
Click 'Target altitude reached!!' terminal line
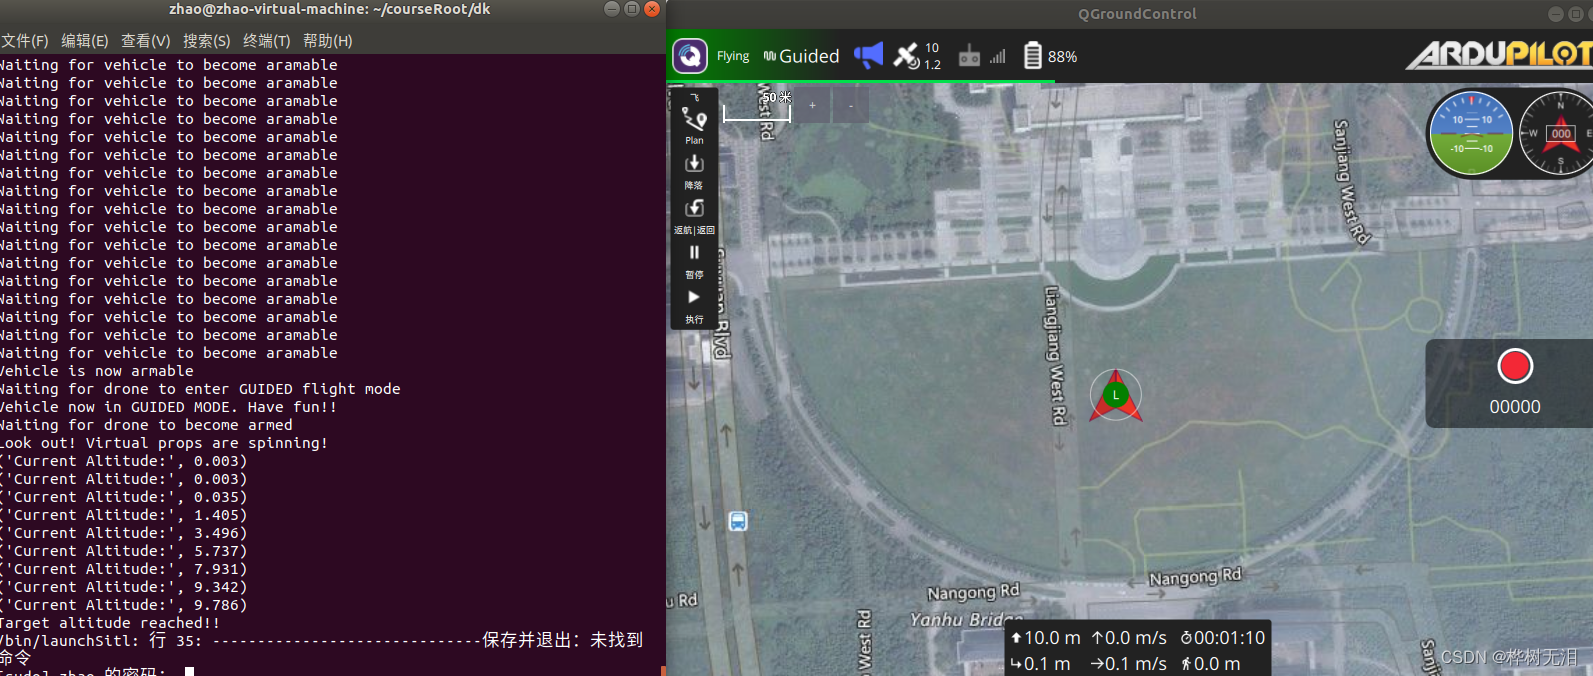coord(110,623)
